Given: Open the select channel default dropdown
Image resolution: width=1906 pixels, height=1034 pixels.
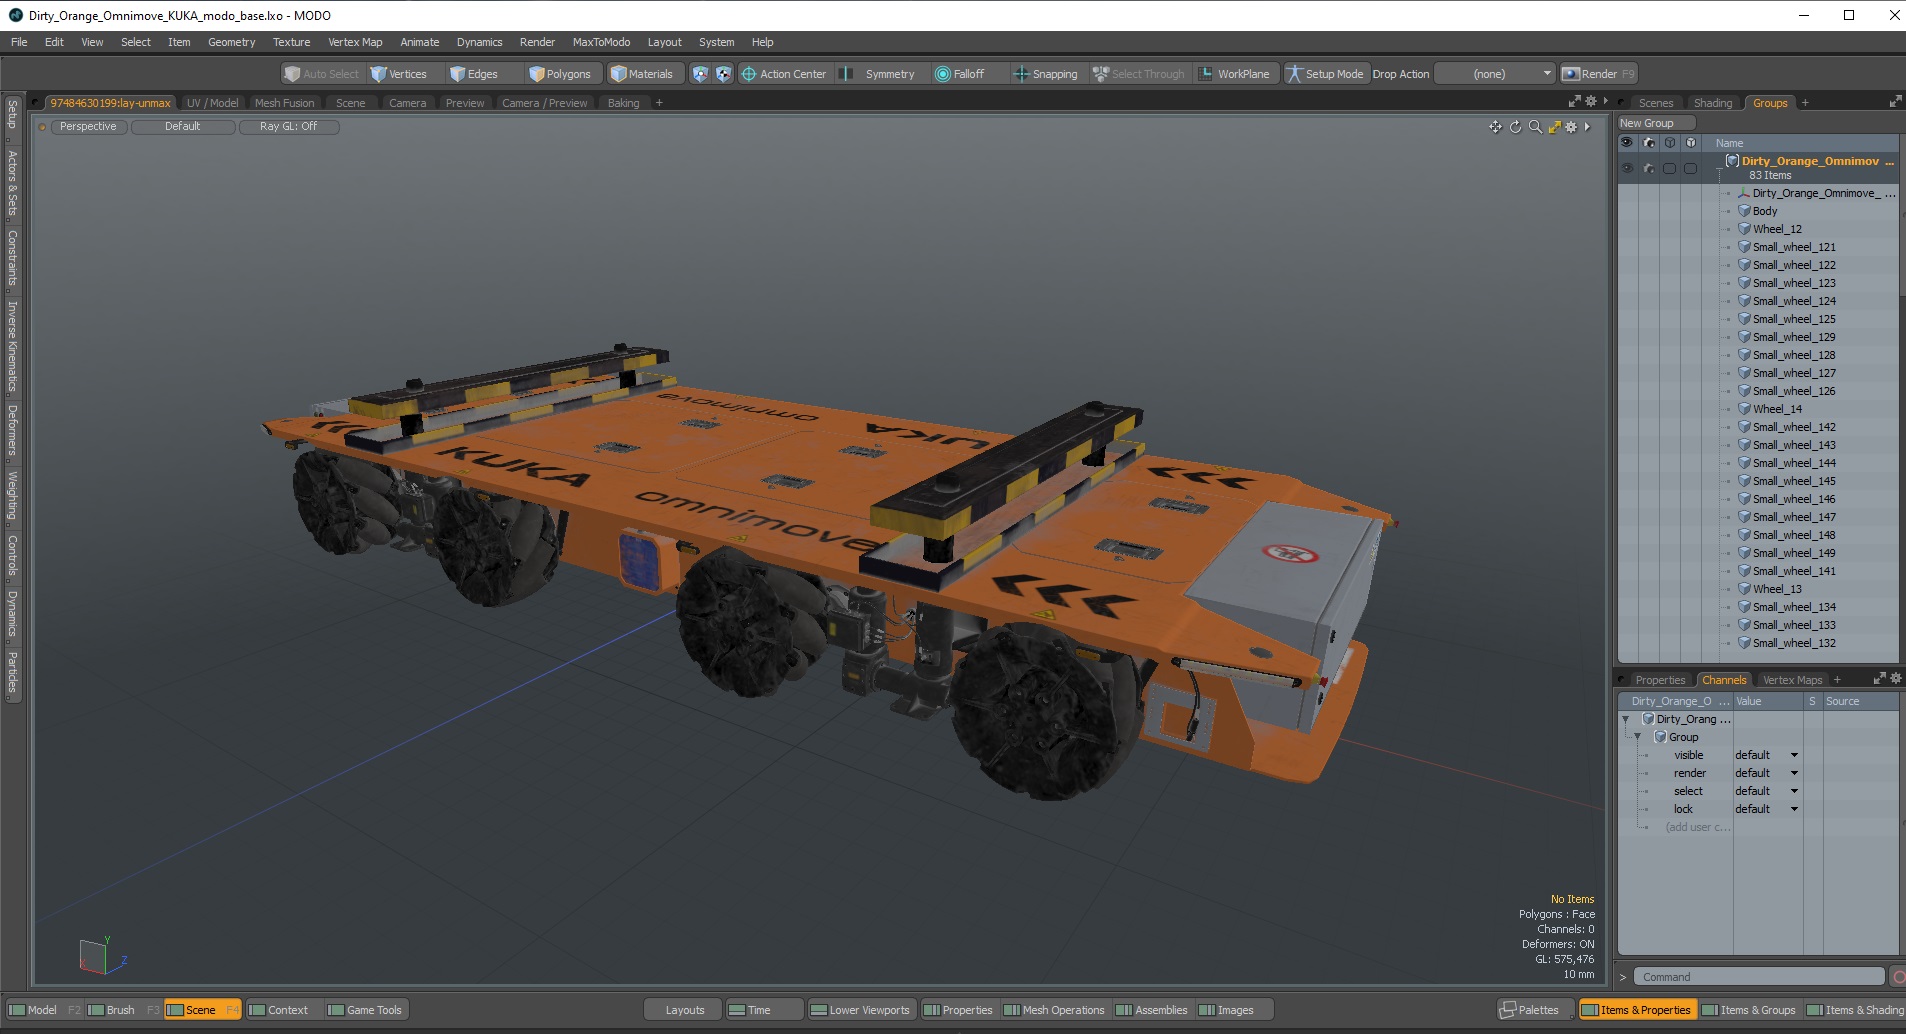Looking at the screenshot, I should (1767, 791).
